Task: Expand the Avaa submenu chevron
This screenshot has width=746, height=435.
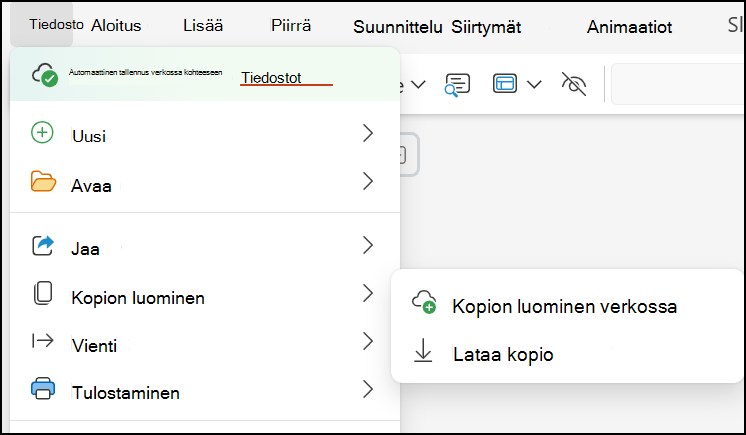Action: pos(367,181)
